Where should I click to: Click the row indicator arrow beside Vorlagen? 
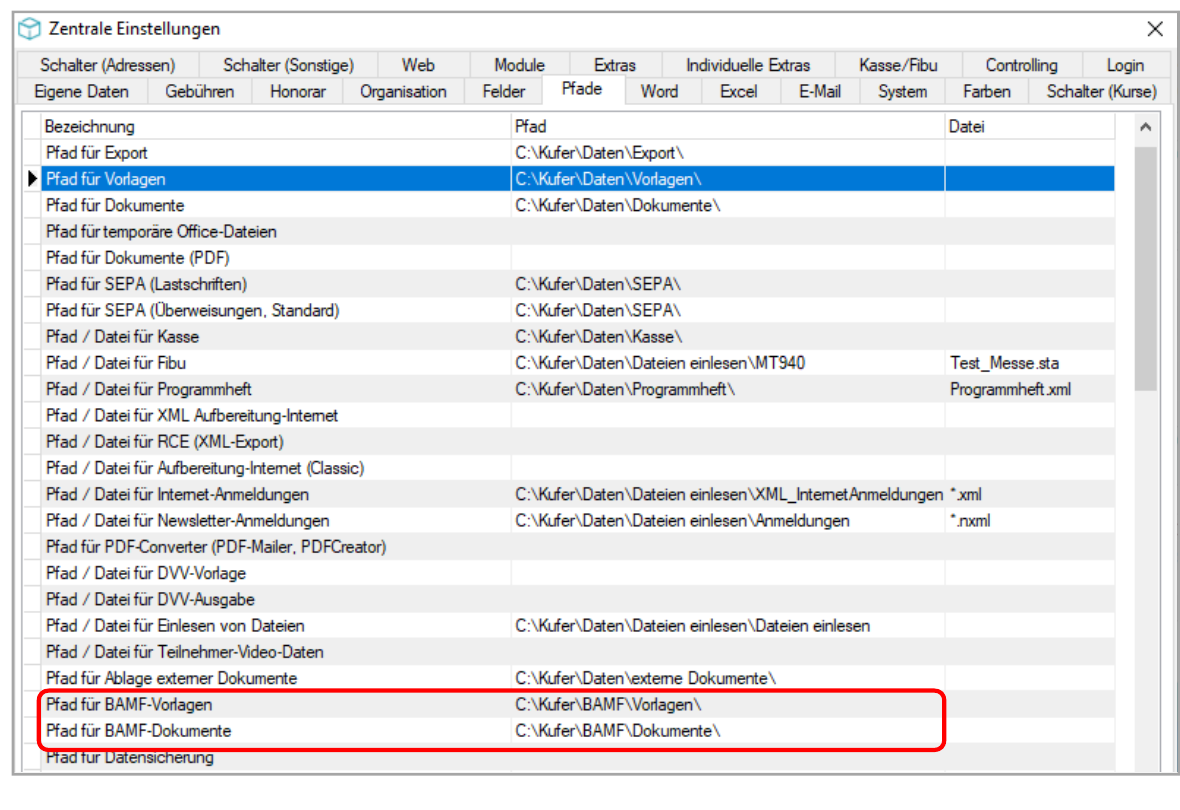point(32,179)
